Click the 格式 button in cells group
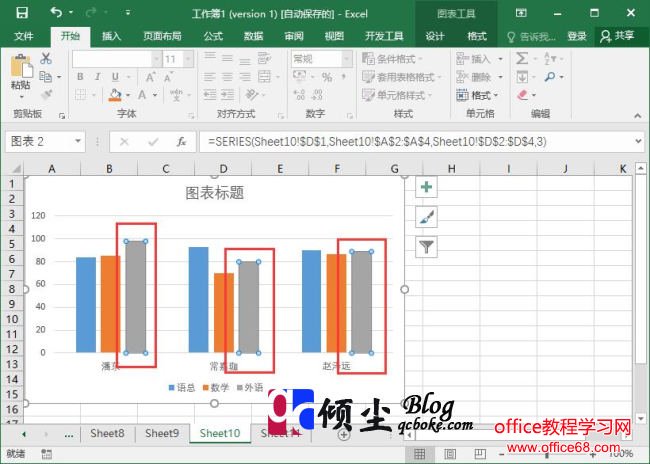 [477, 95]
